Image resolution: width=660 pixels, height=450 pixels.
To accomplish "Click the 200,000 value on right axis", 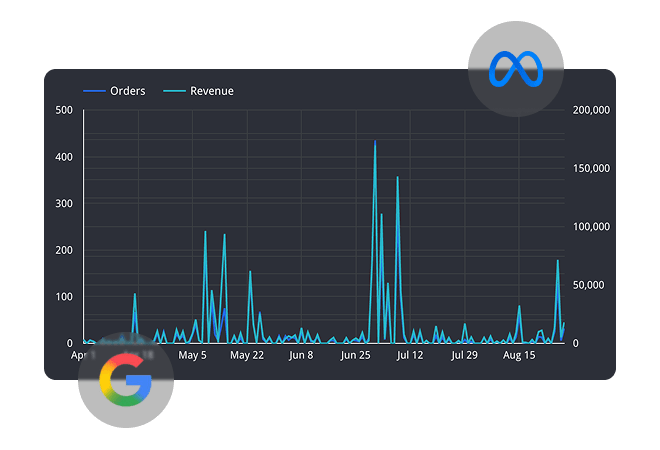I will (587, 110).
